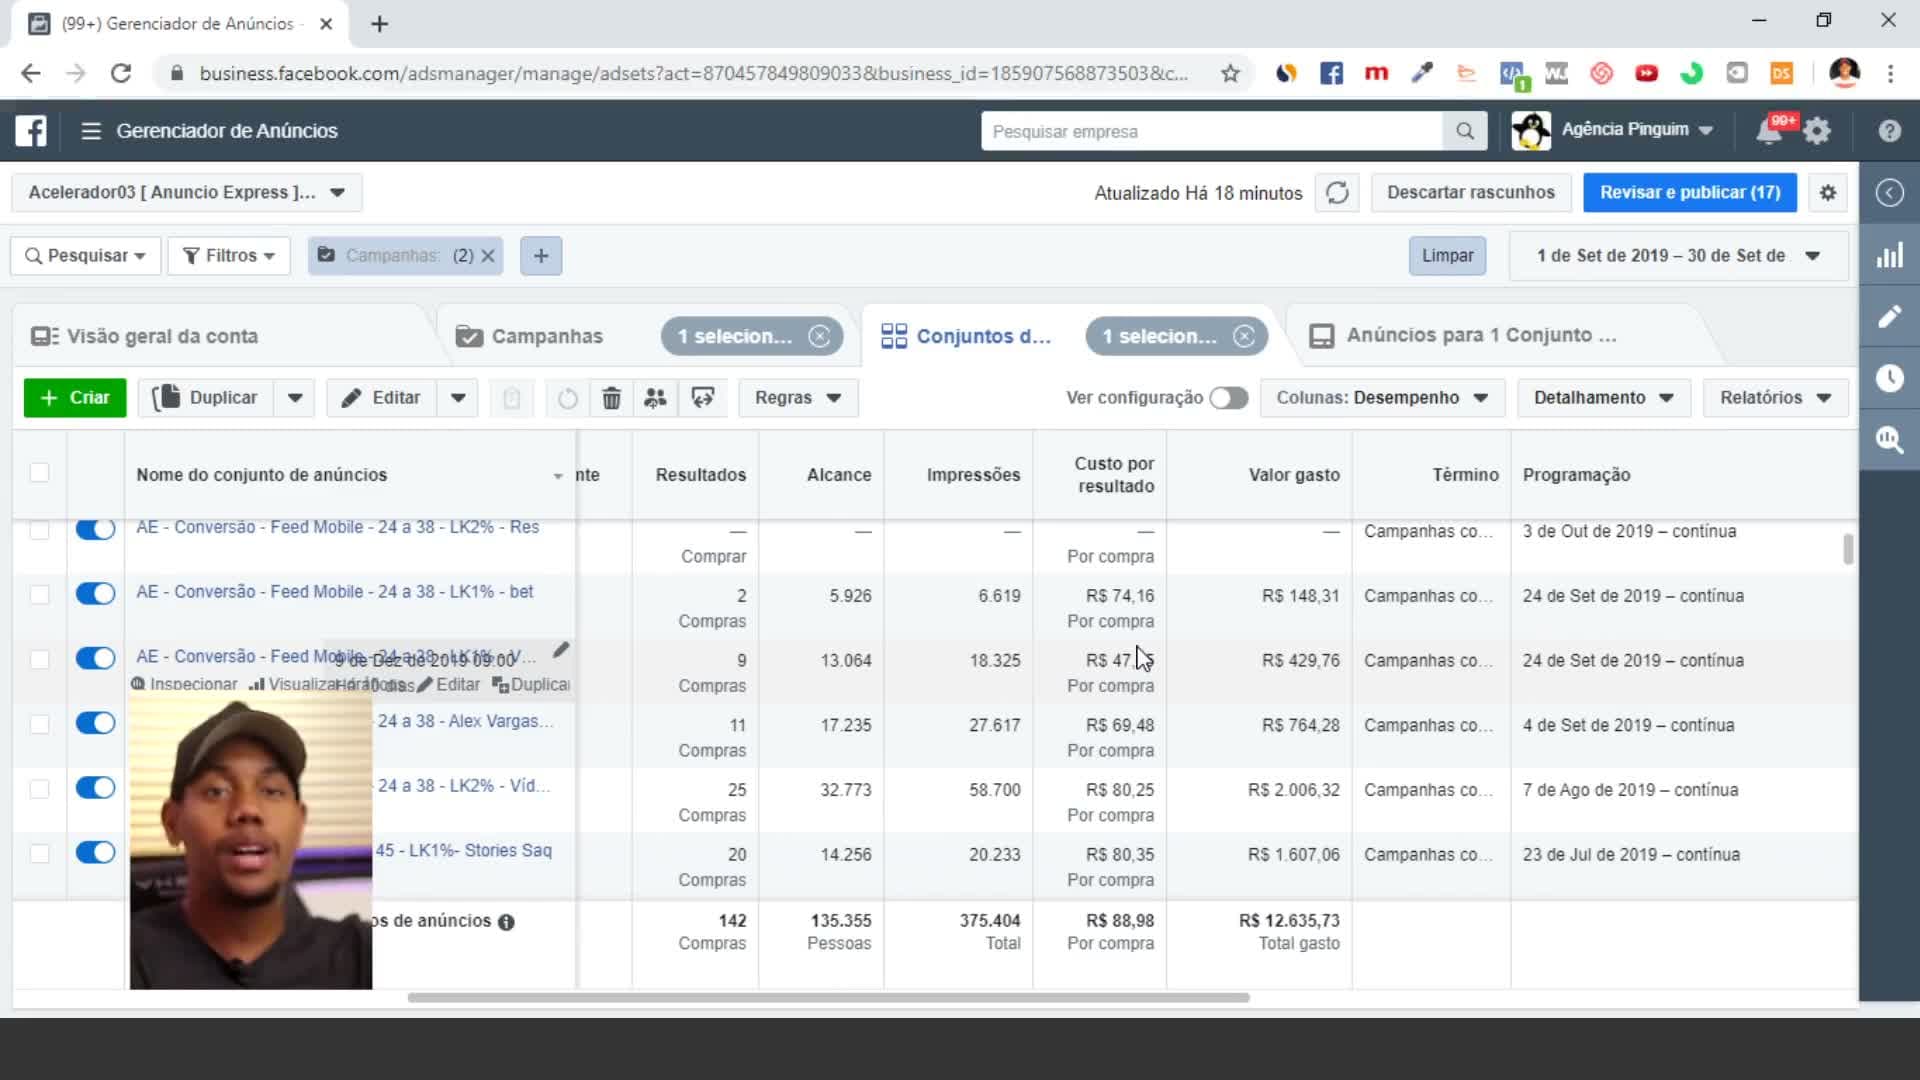This screenshot has height=1080, width=1920.
Task: Open the Regras dropdown
Action: [x=798, y=398]
